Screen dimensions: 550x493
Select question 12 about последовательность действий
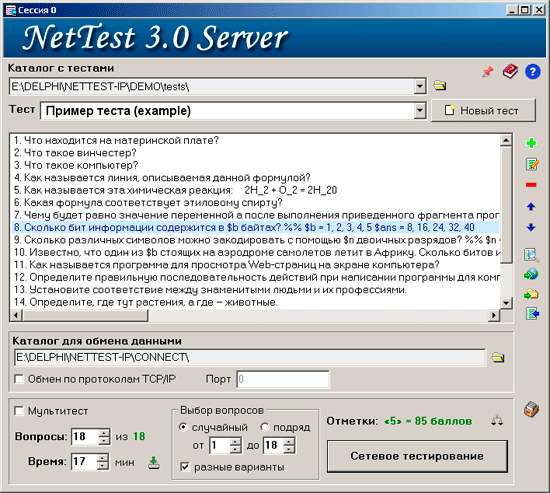click(255, 277)
